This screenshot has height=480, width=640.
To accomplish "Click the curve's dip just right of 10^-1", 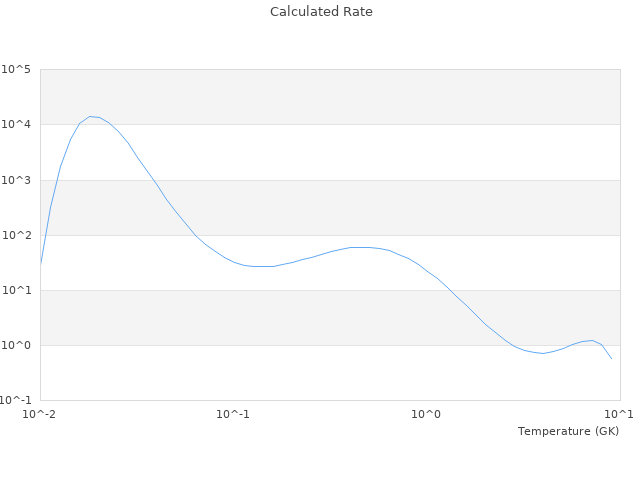I will (x=262, y=266).
